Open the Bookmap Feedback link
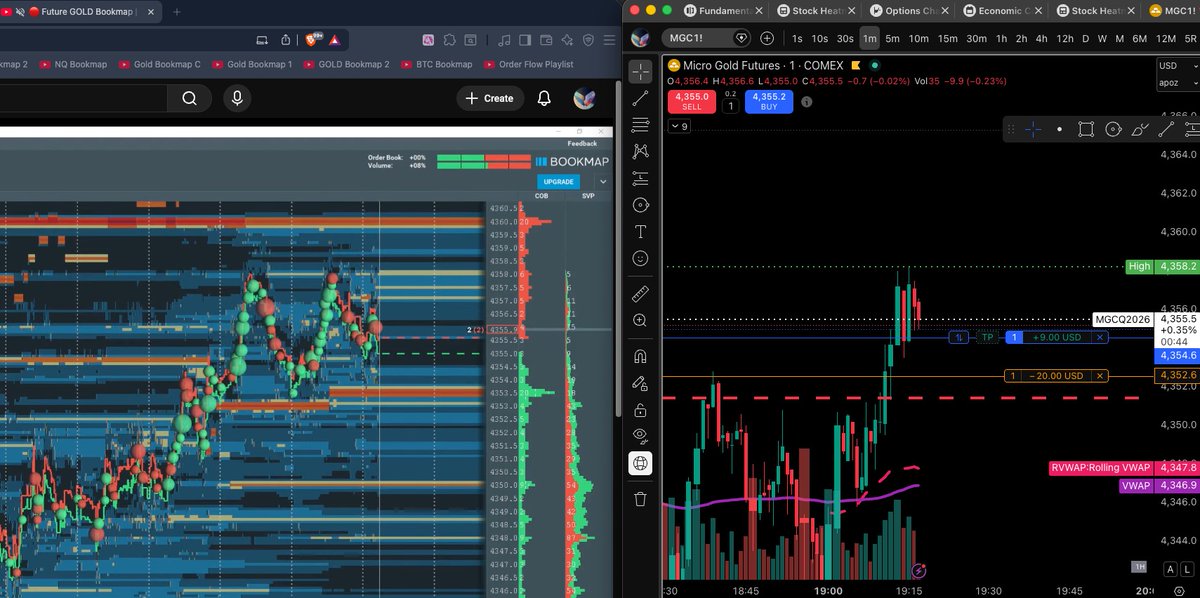Image resolution: width=1200 pixels, height=598 pixels. 582,144
